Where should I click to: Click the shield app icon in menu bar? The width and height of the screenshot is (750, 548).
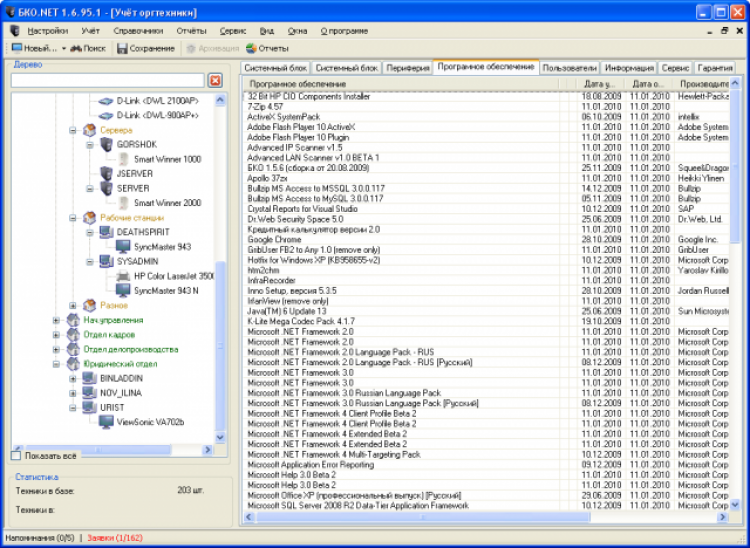(x=14, y=31)
